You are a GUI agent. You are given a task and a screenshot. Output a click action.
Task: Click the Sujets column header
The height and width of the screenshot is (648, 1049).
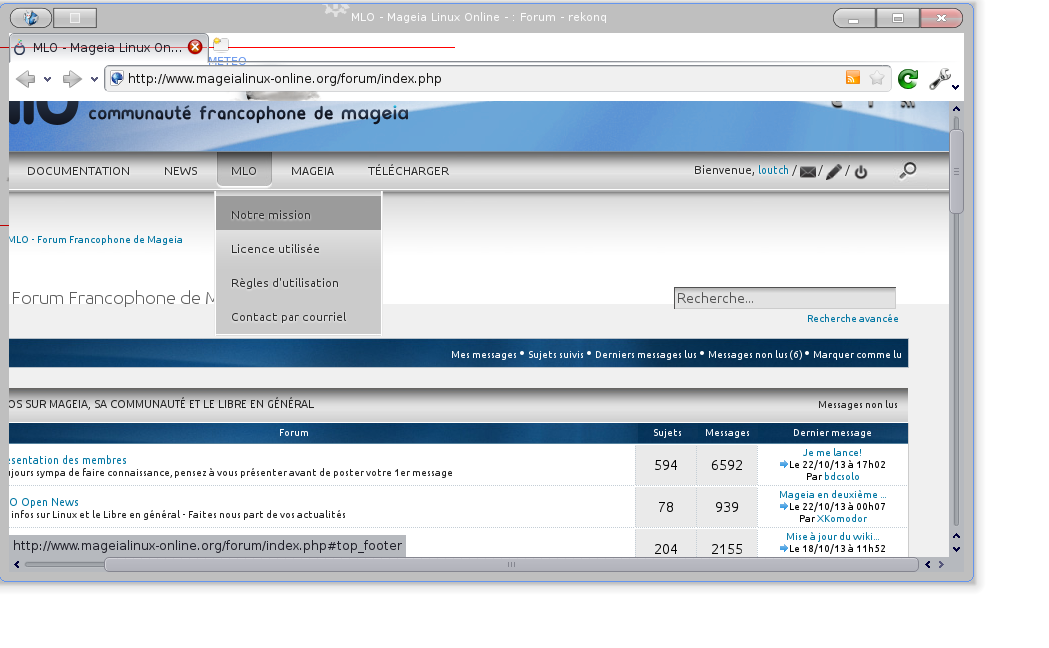(667, 433)
